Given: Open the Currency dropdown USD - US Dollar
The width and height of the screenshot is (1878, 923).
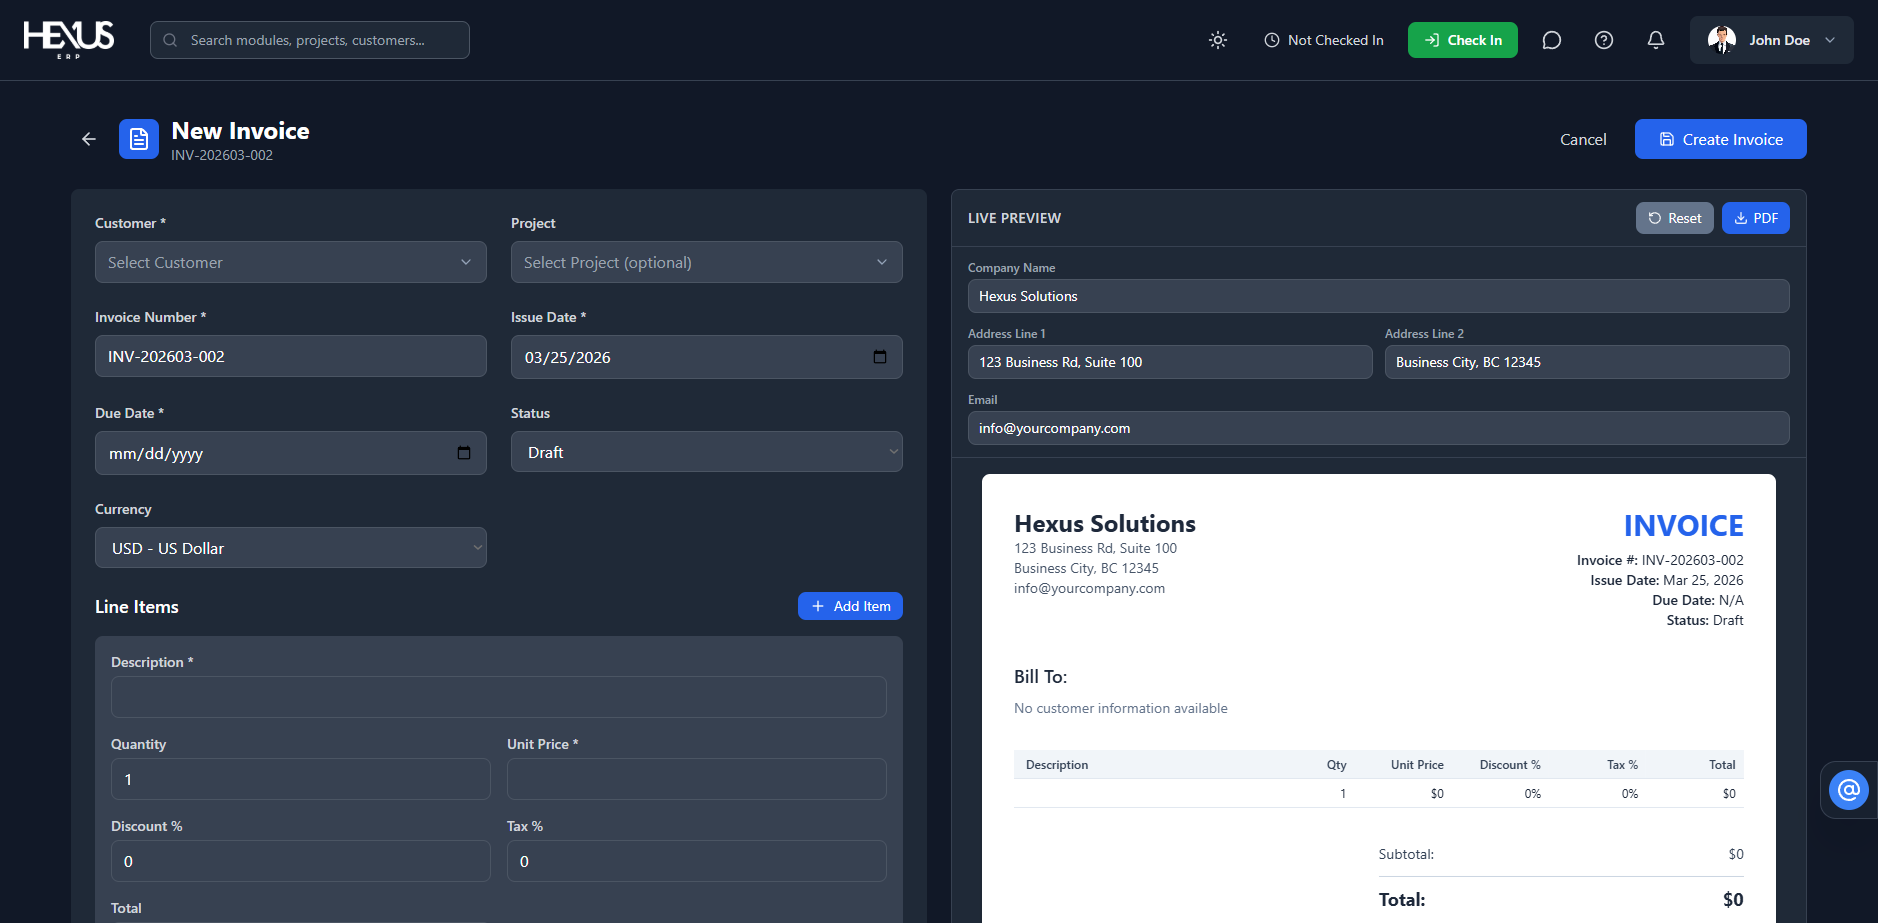Looking at the screenshot, I should pos(291,548).
